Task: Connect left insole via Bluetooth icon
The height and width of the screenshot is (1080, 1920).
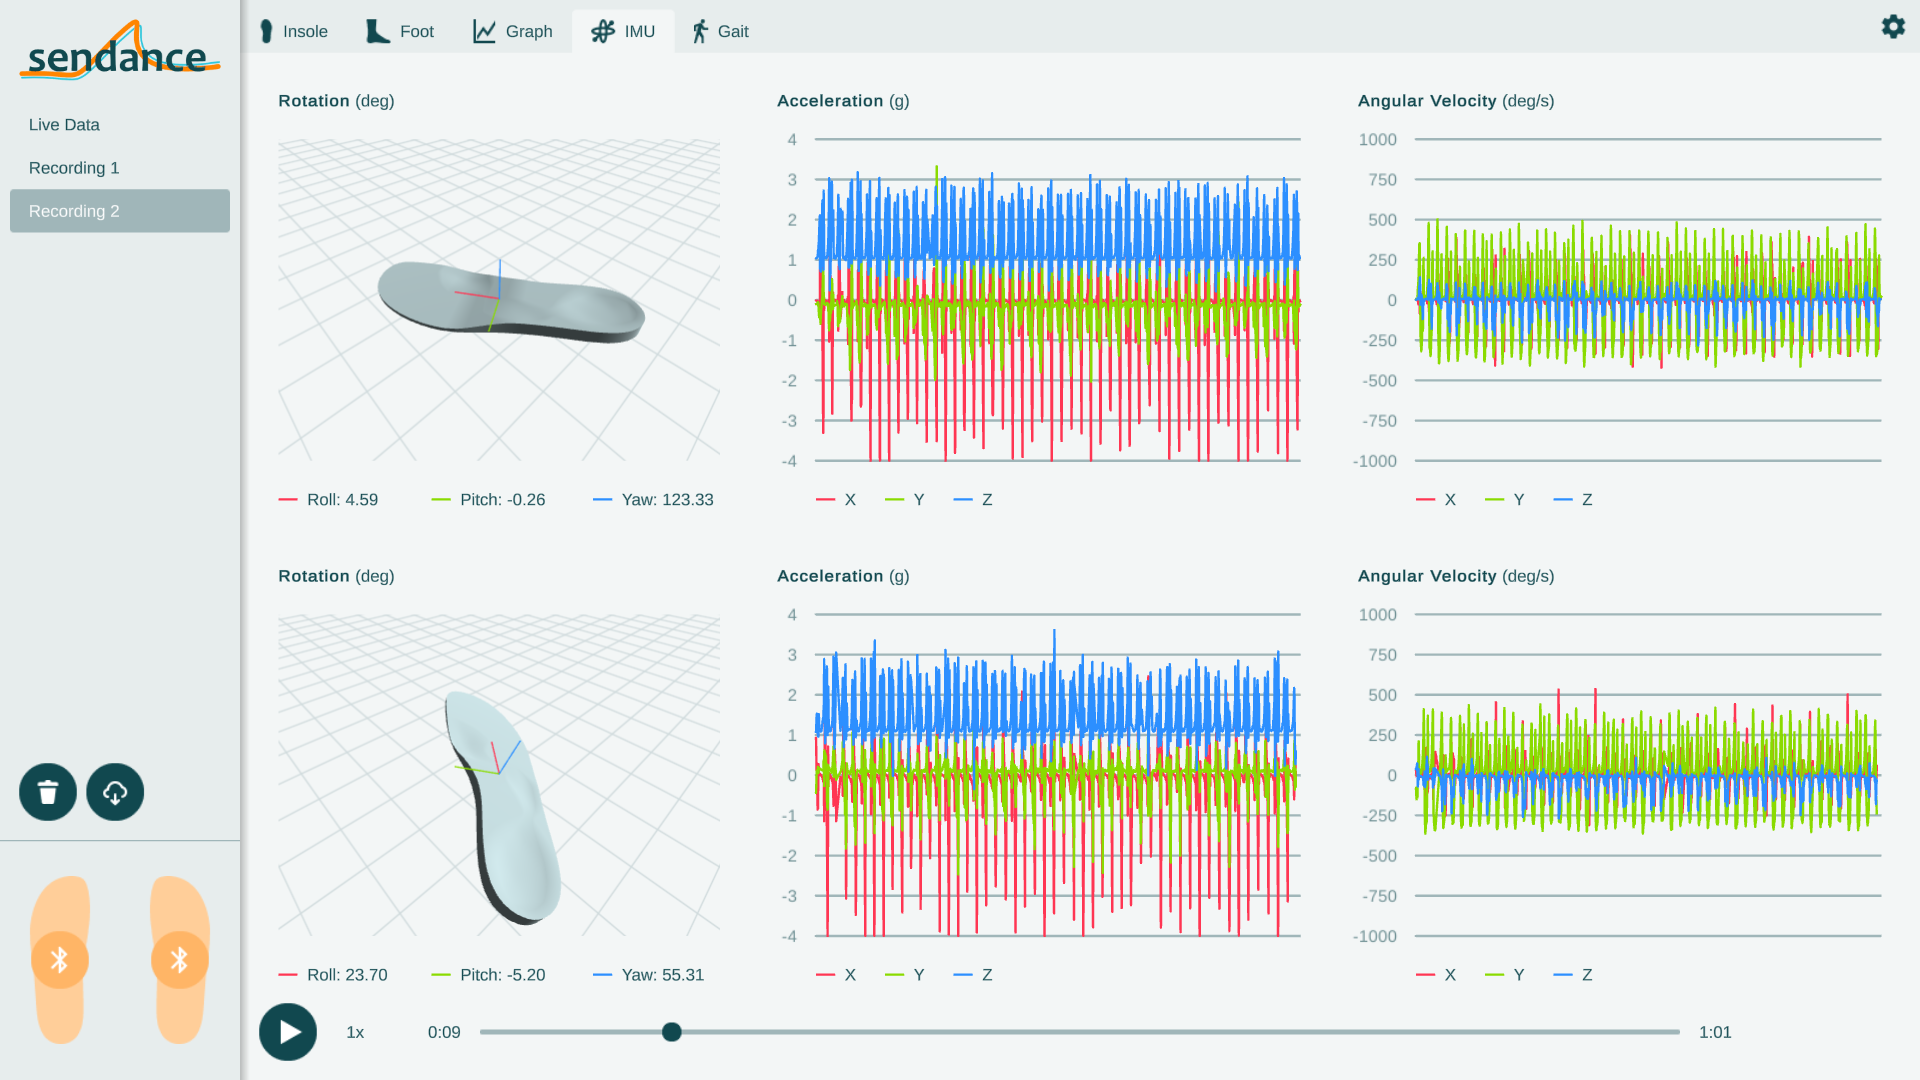Action: click(x=60, y=960)
